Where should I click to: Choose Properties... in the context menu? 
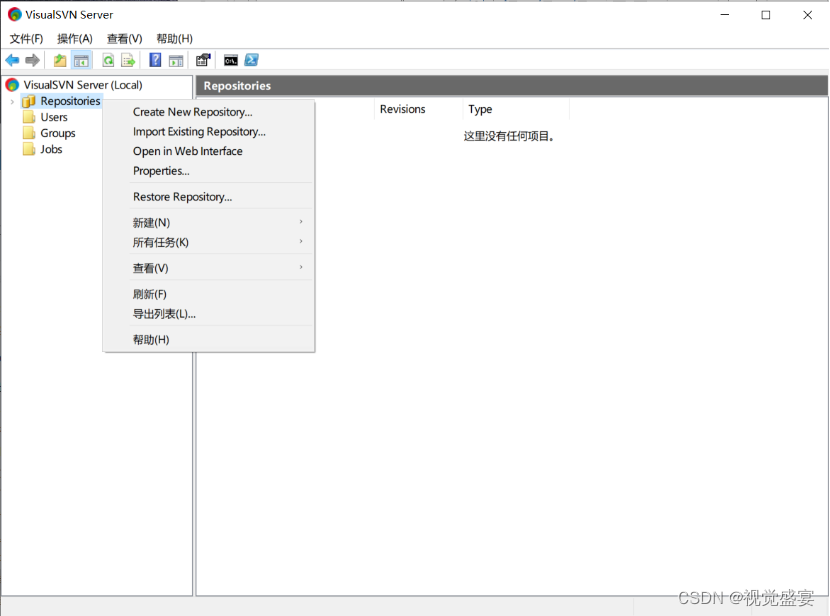pyautogui.click(x=209, y=170)
